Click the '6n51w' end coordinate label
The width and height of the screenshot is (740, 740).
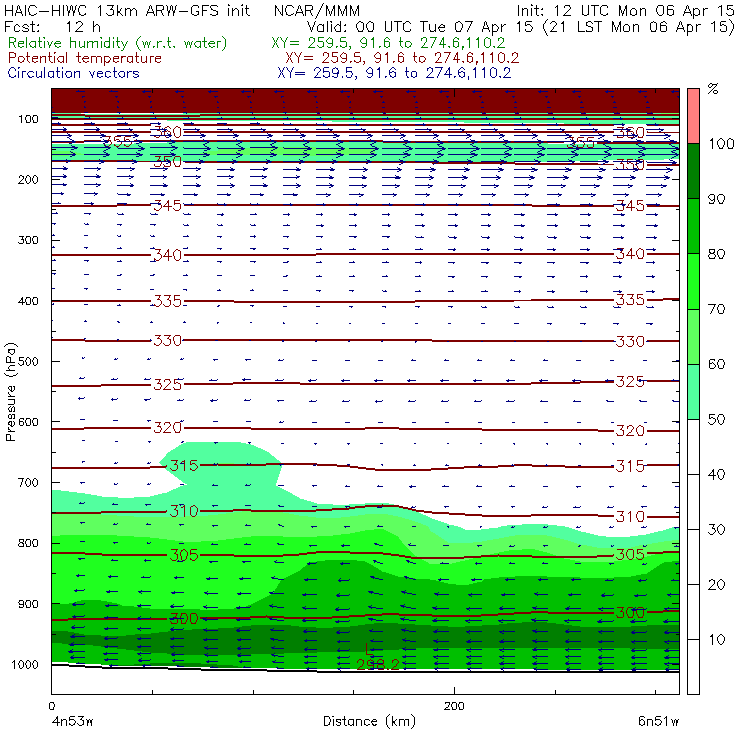click(658, 721)
